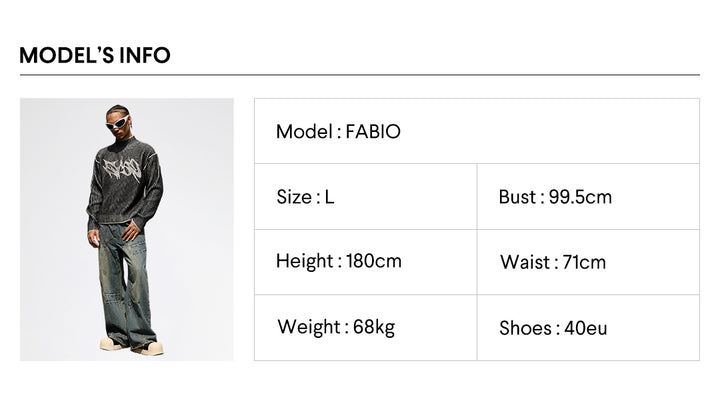Image resolution: width=720 pixels, height=413 pixels.
Task: Click the name FABIO
Action: 373,132
